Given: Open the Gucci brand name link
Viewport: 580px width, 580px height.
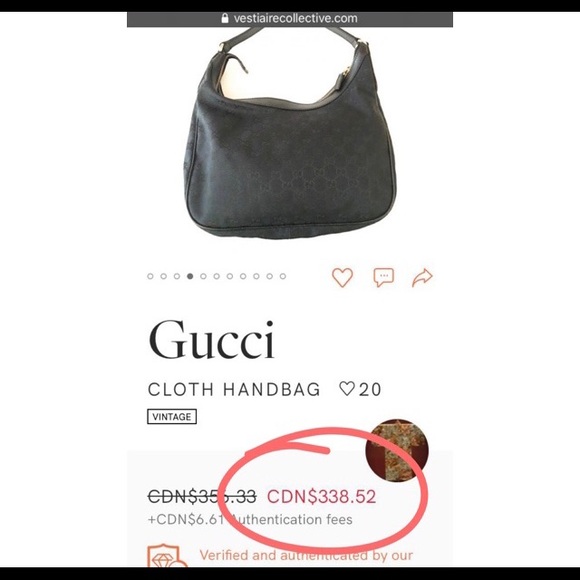Looking at the screenshot, I should (211, 340).
